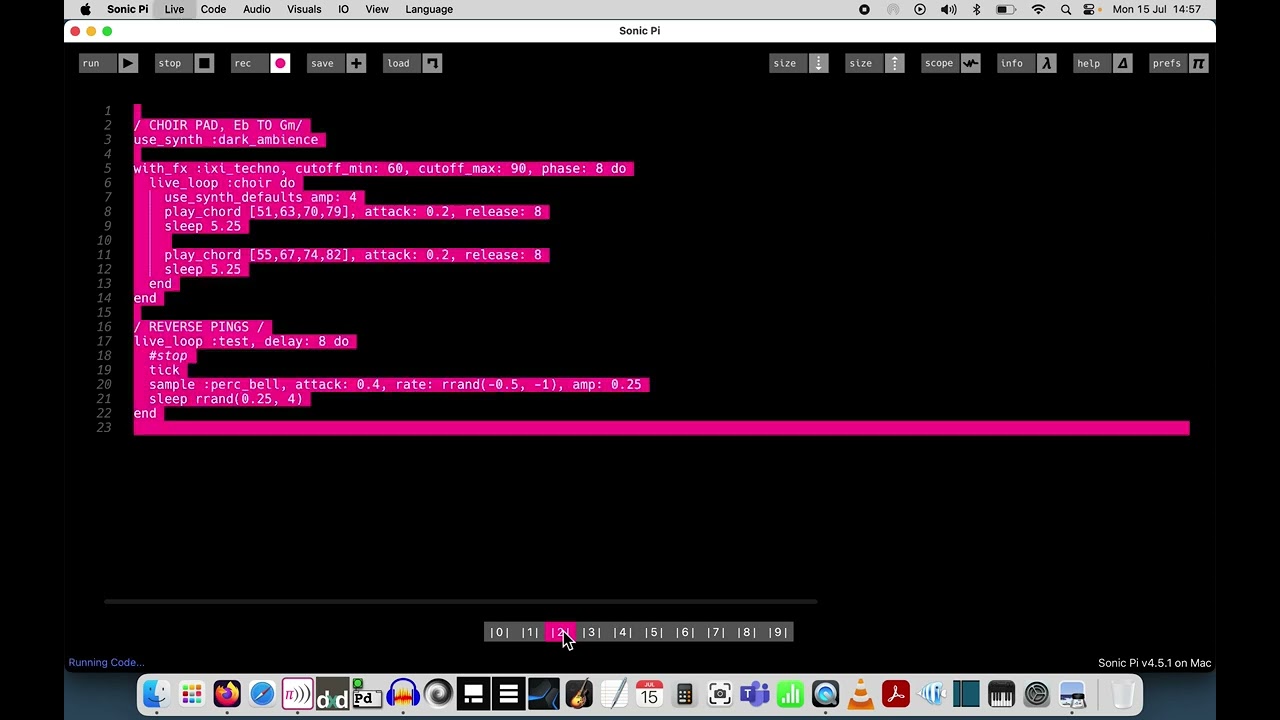Click the 'Sonic Pi v4.5.1 on Mac' version text
The width and height of the screenshot is (1280, 720).
[x=1154, y=663]
